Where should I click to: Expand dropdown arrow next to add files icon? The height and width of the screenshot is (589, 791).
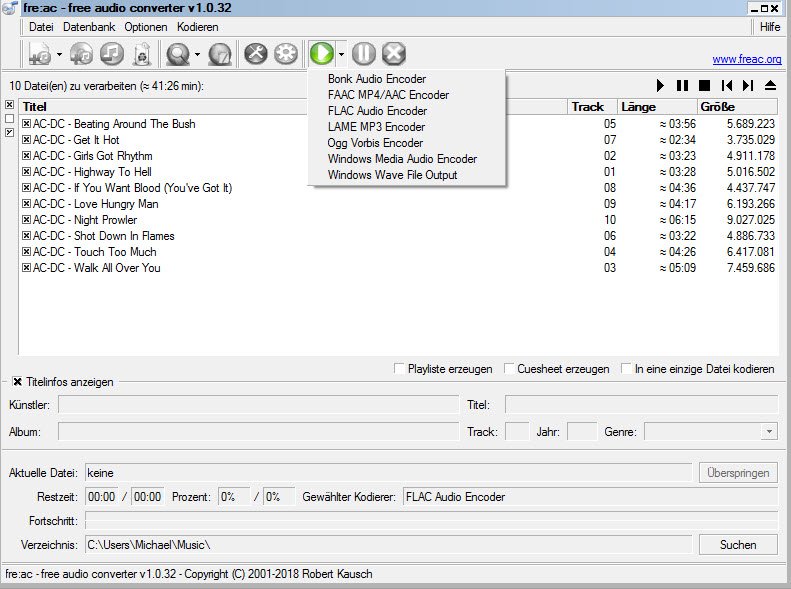[59, 54]
